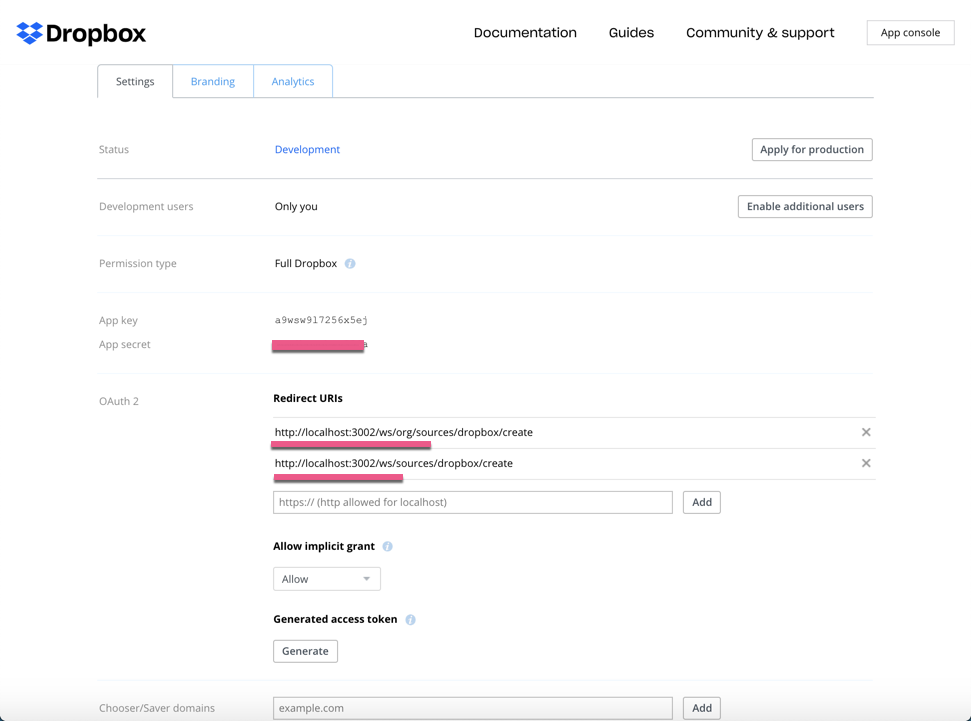The image size is (971, 721).
Task: Click the OAuth 2 label
Action: tap(119, 401)
